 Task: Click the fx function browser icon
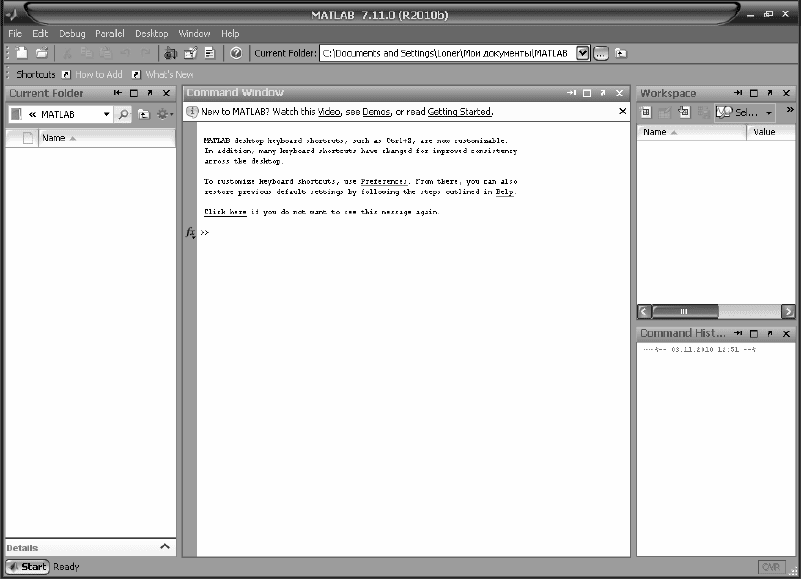190,233
